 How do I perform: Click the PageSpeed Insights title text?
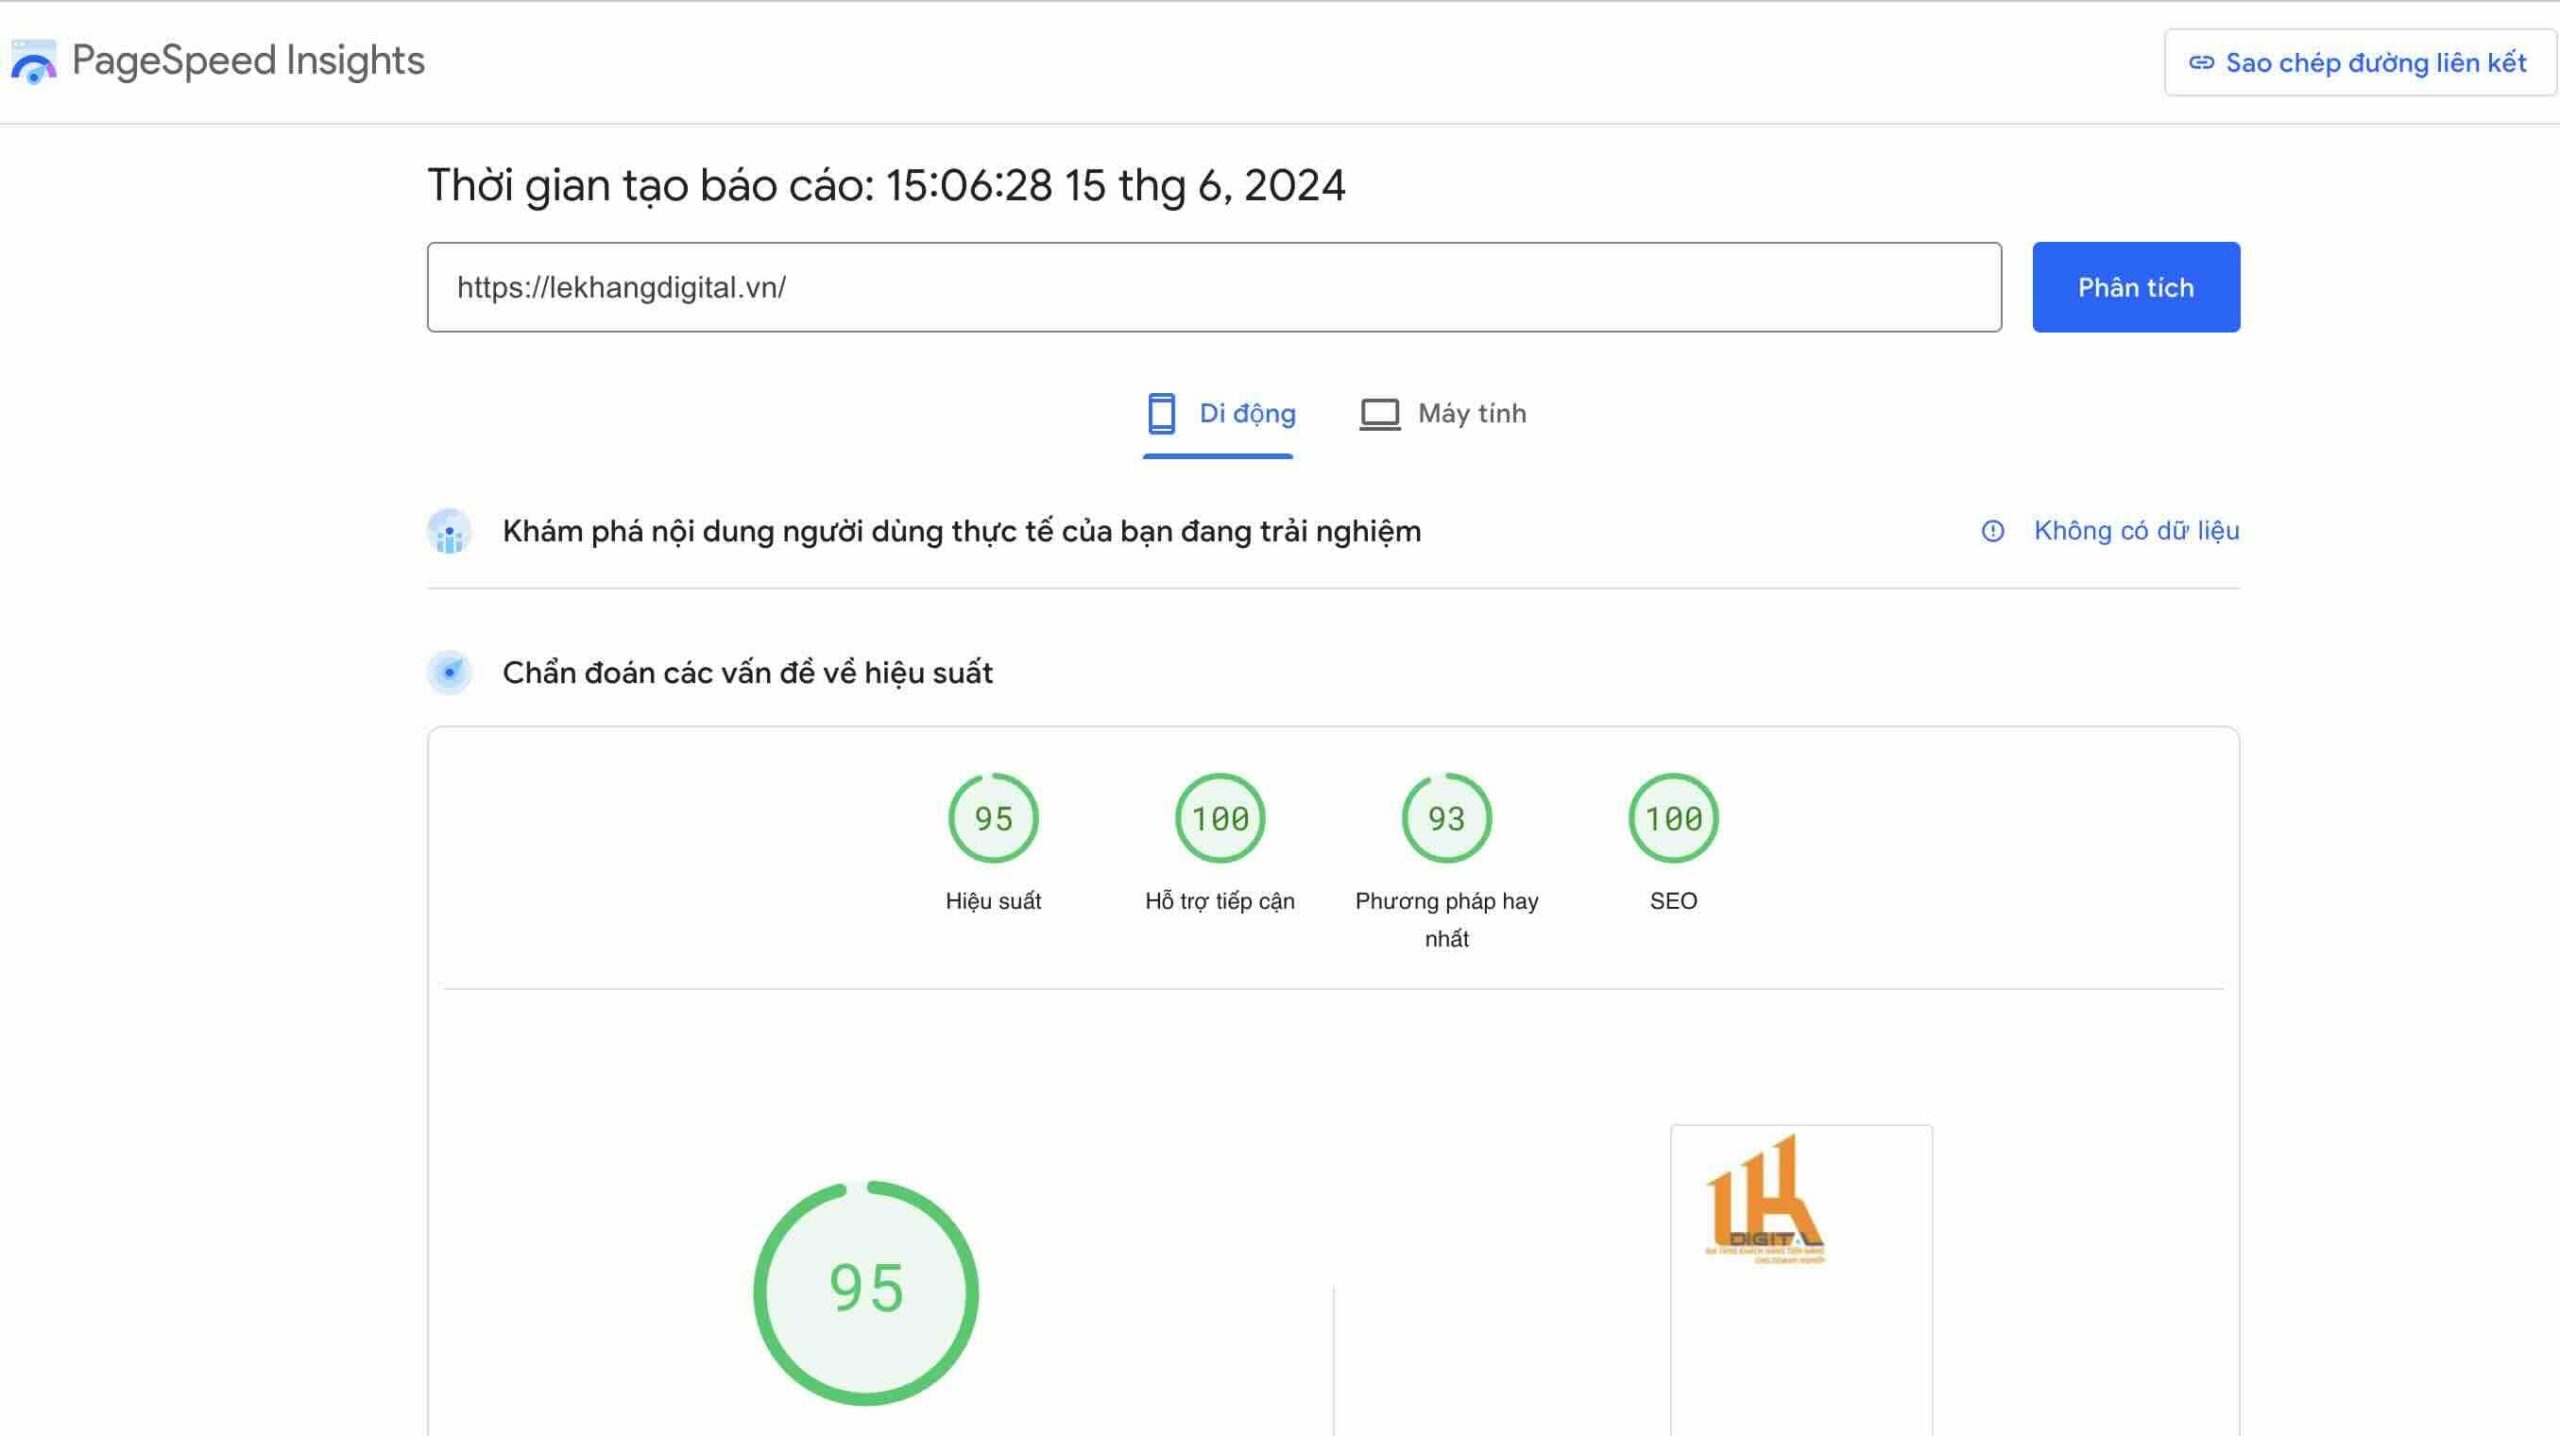click(x=248, y=61)
